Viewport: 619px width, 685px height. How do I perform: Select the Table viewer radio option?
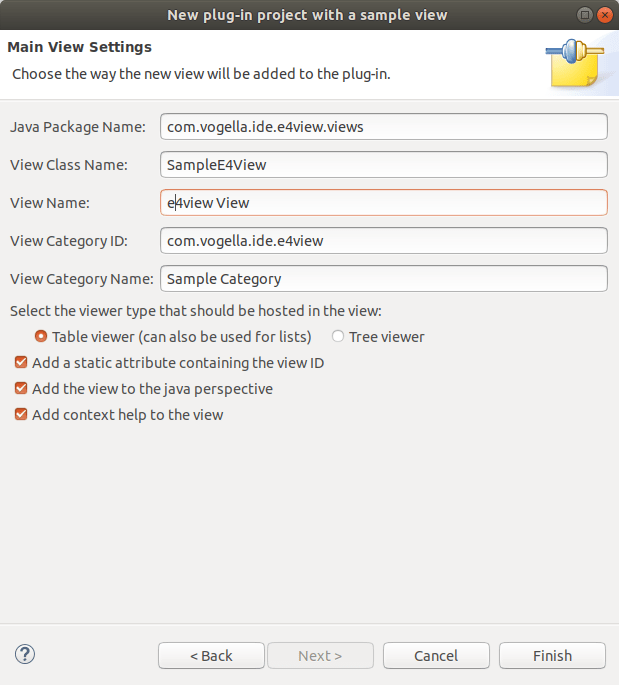(x=42, y=337)
